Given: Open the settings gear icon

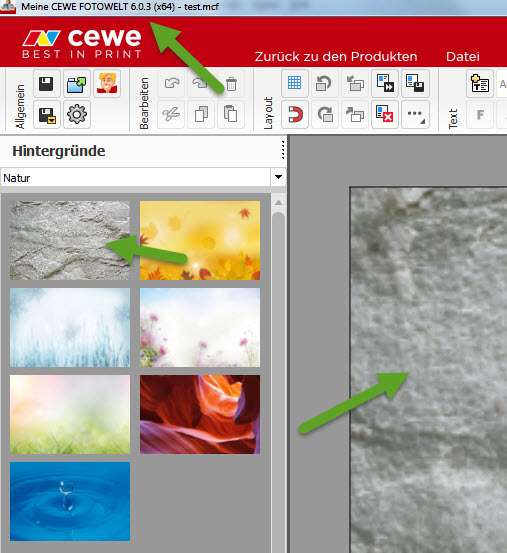Looking at the screenshot, I should pos(77,114).
